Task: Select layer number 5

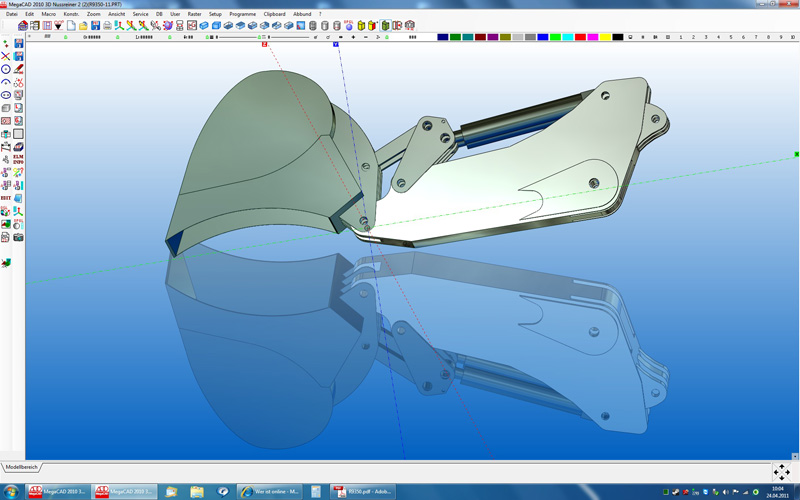Action: (731, 37)
